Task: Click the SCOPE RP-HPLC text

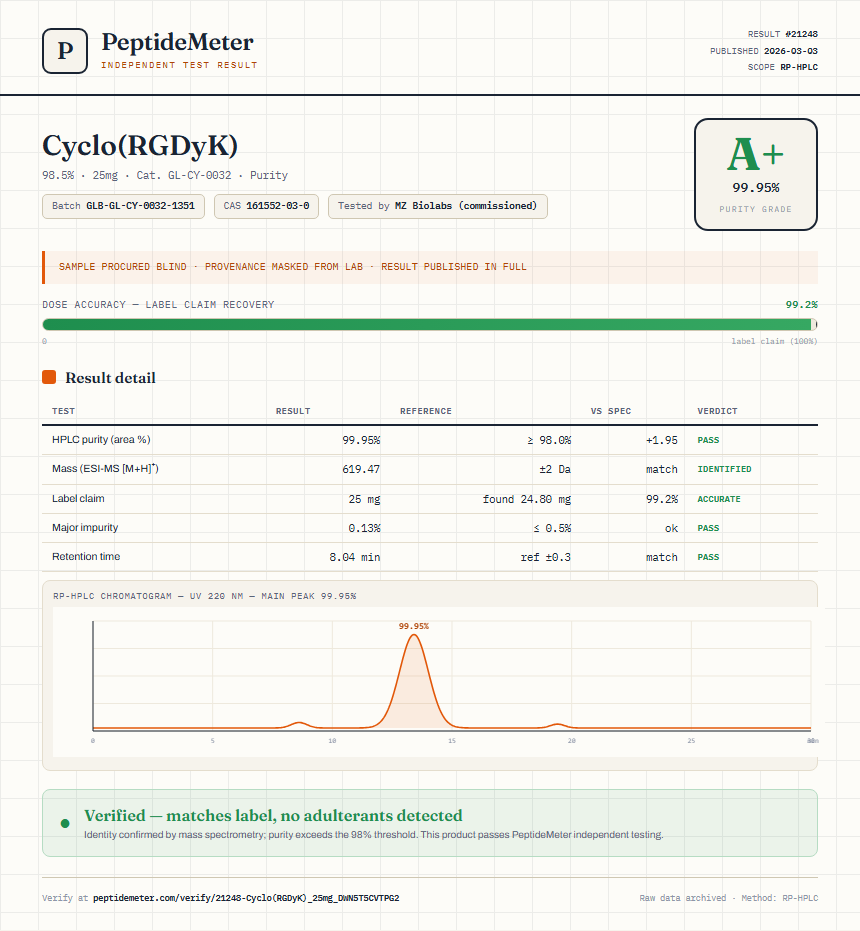Action: (x=782, y=67)
